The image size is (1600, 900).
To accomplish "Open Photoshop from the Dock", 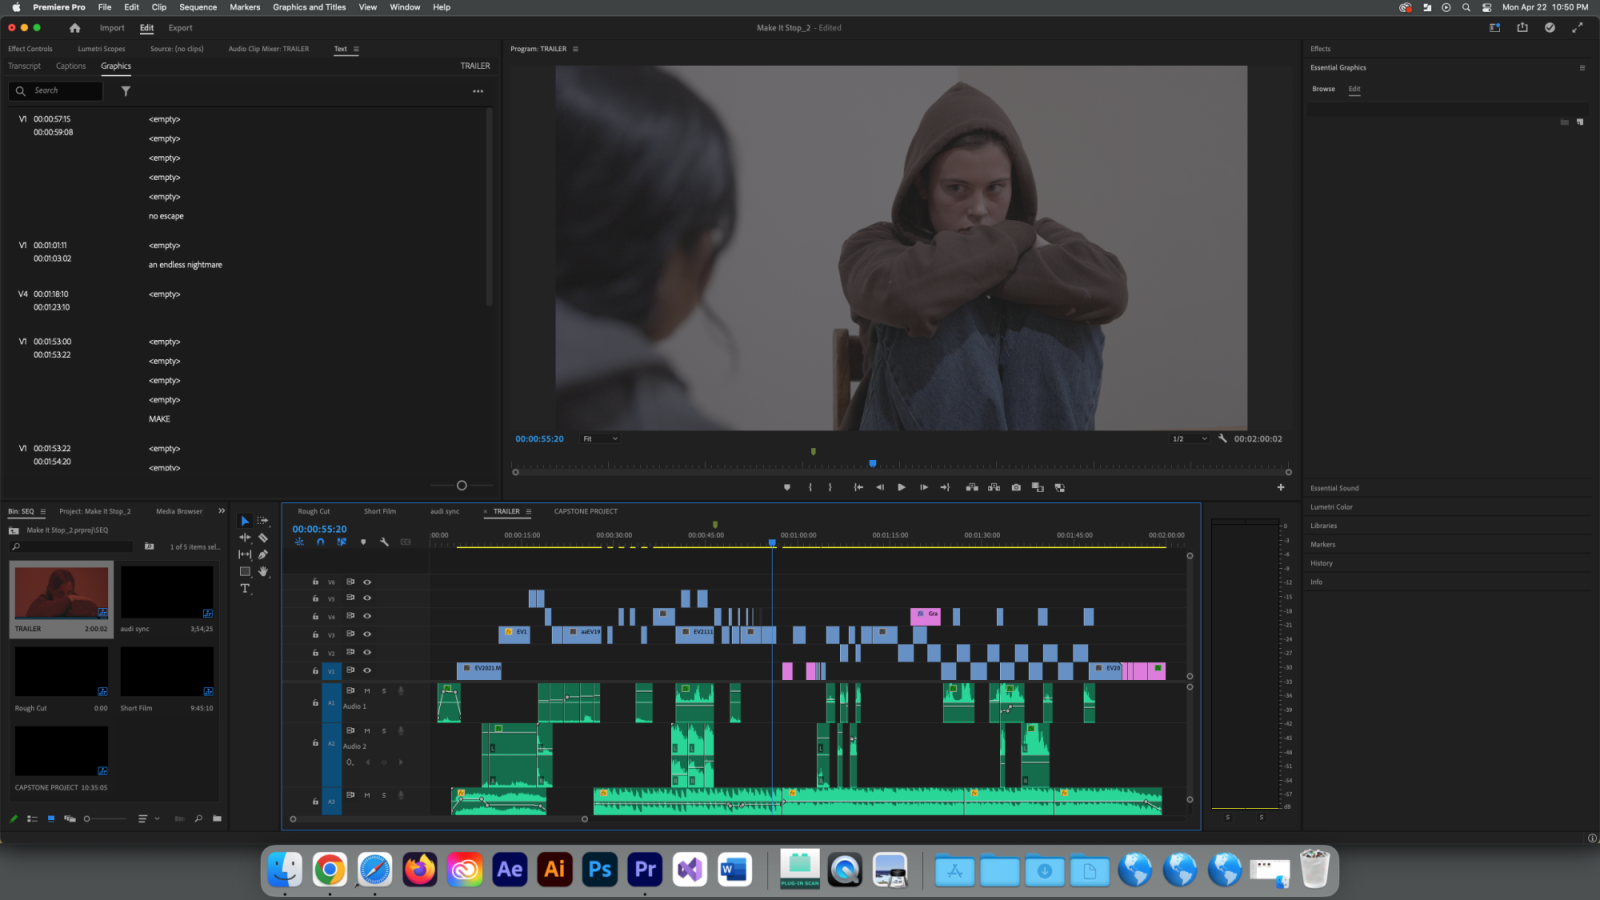I will click(600, 869).
